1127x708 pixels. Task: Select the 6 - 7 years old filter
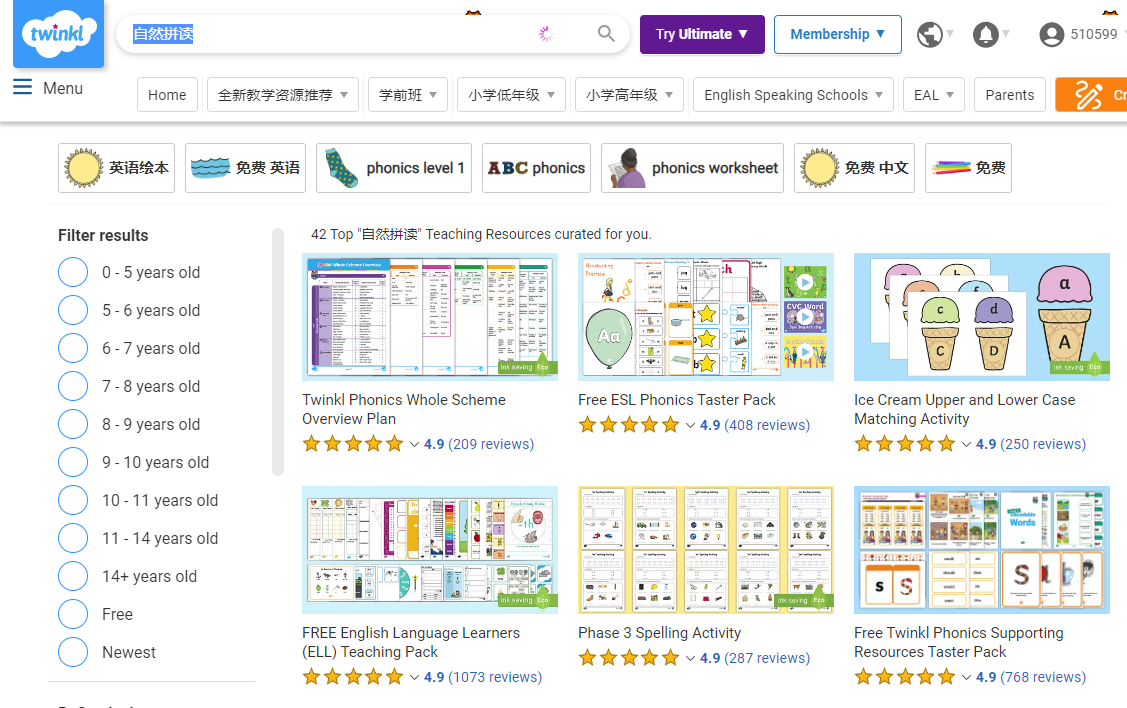point(73,349)
